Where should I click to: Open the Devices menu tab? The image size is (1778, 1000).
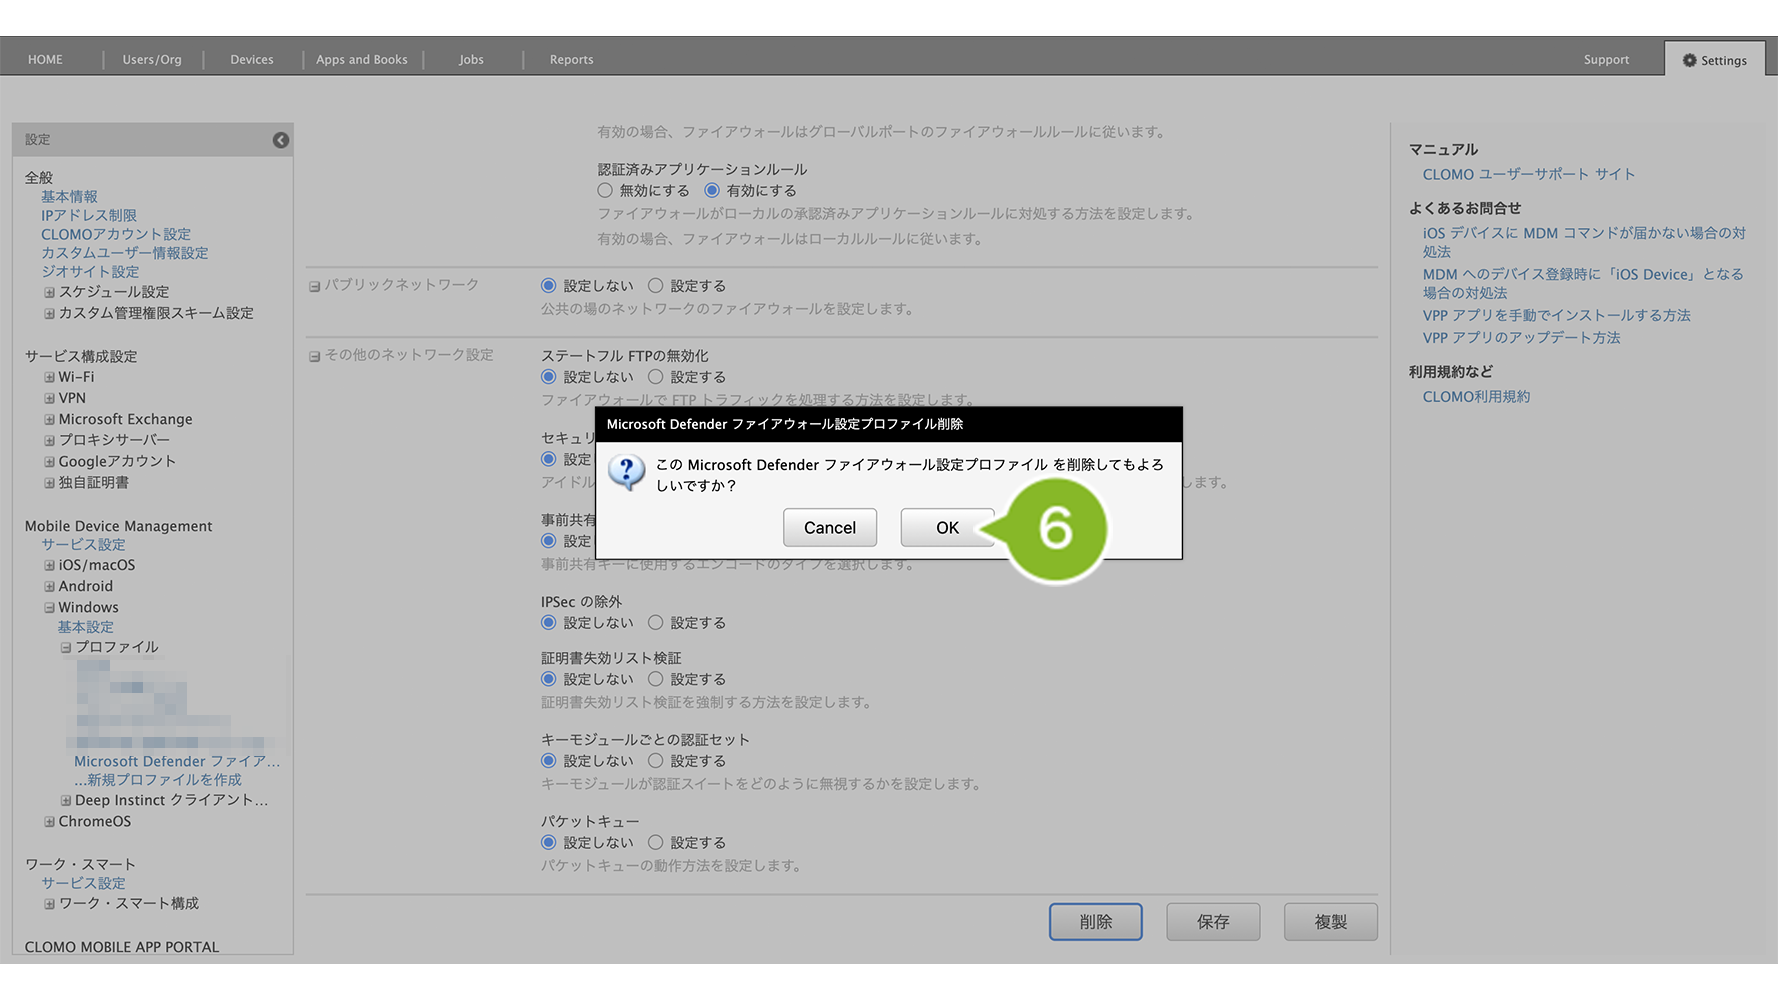pyautogui.click(x=251, y=60)
